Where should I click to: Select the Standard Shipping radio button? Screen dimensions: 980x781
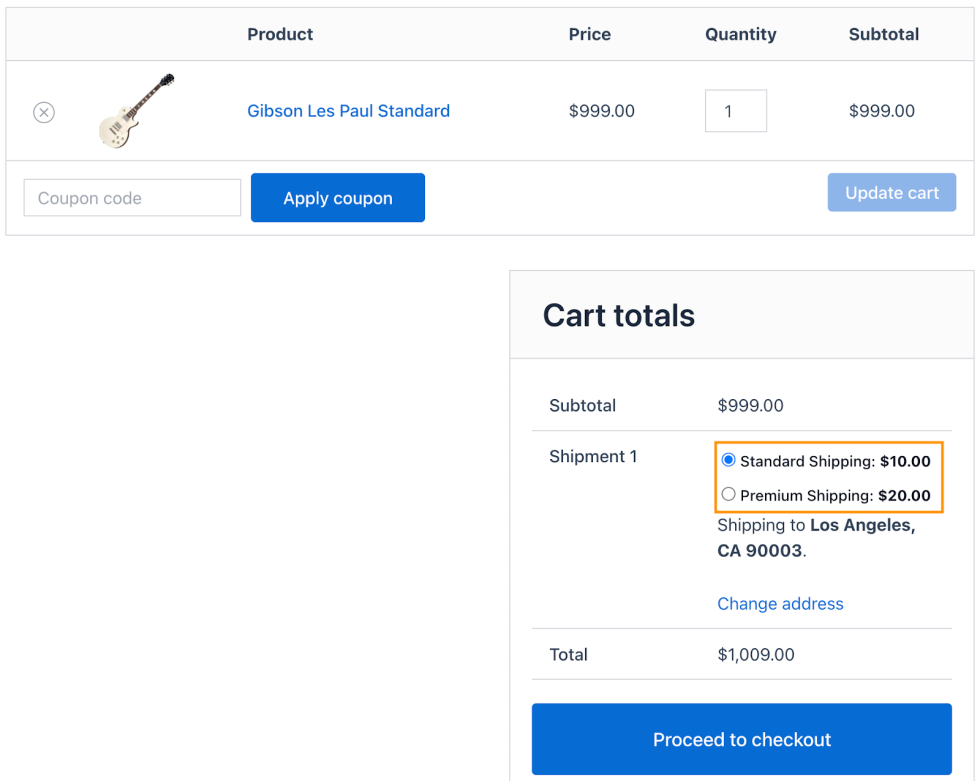[728, 460]
